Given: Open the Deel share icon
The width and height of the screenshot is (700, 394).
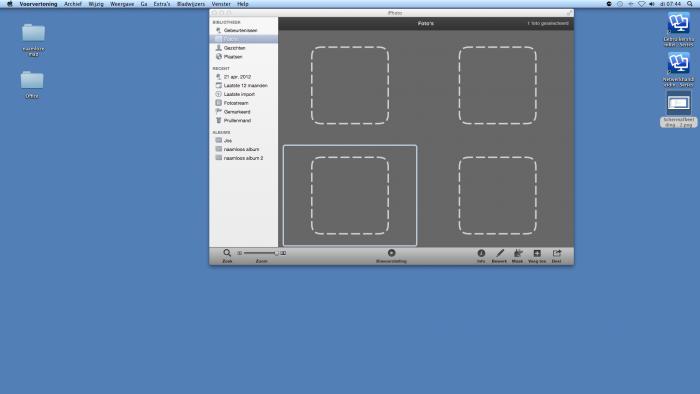Looking at the screenshot, I should (x=556, y=253).
